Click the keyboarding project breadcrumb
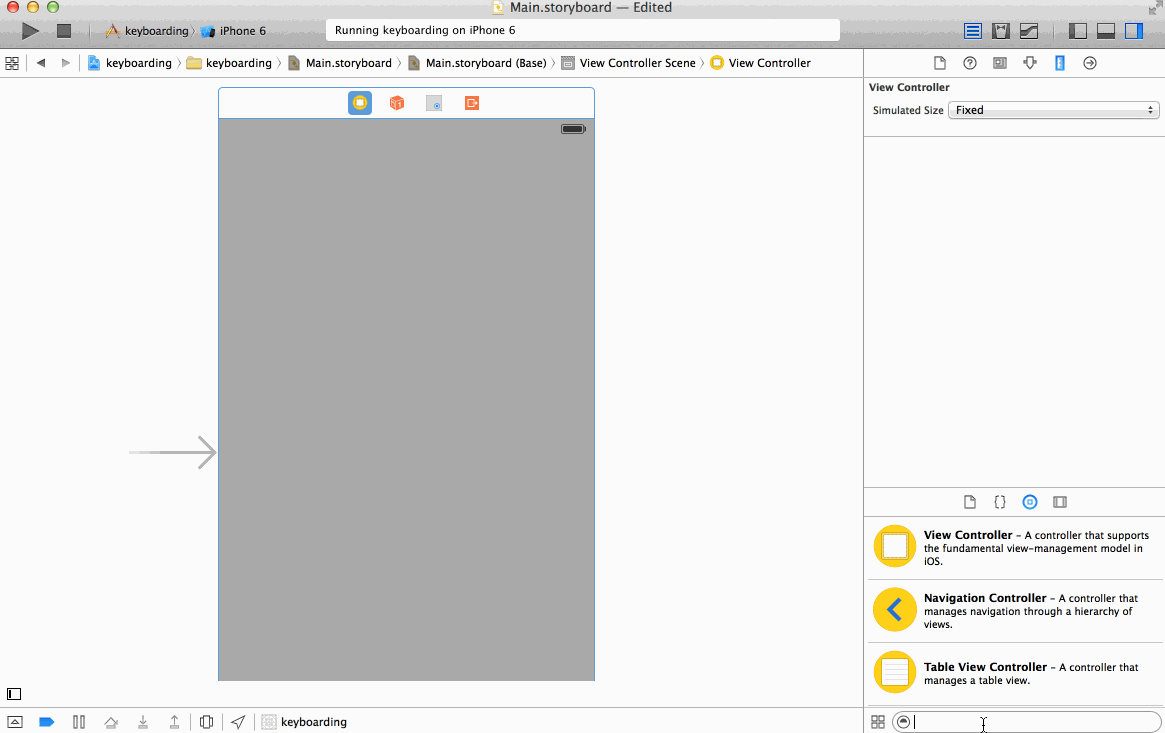The image size is (1165, 733). click(x=130, y=63)
